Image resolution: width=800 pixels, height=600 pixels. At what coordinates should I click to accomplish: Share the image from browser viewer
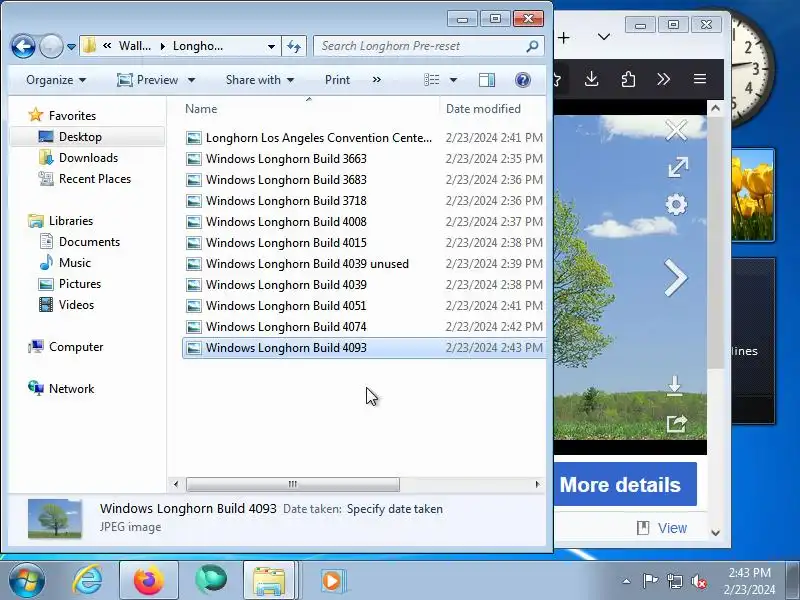point(677,423)
